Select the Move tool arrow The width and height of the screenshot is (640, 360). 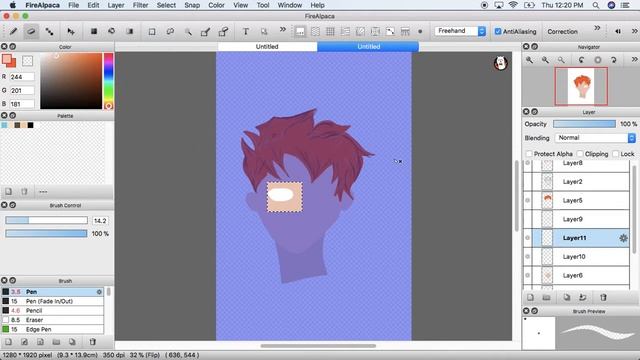pyautogui.click(x=71, y=31)
